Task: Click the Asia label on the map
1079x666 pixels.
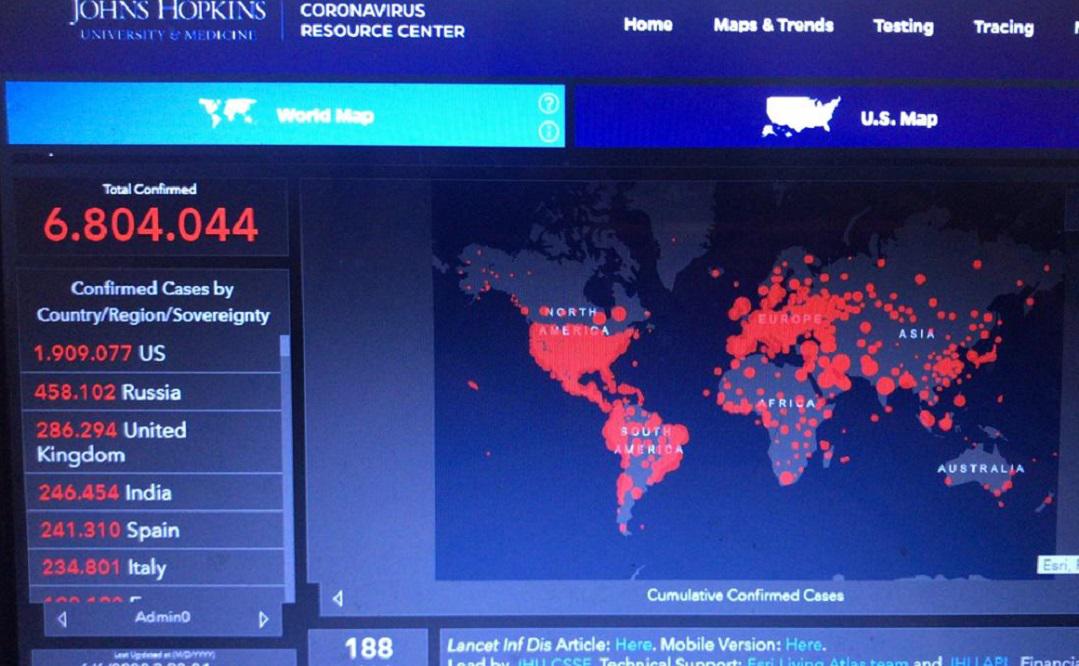Action: pyautogui.click(x=917, y=334)
